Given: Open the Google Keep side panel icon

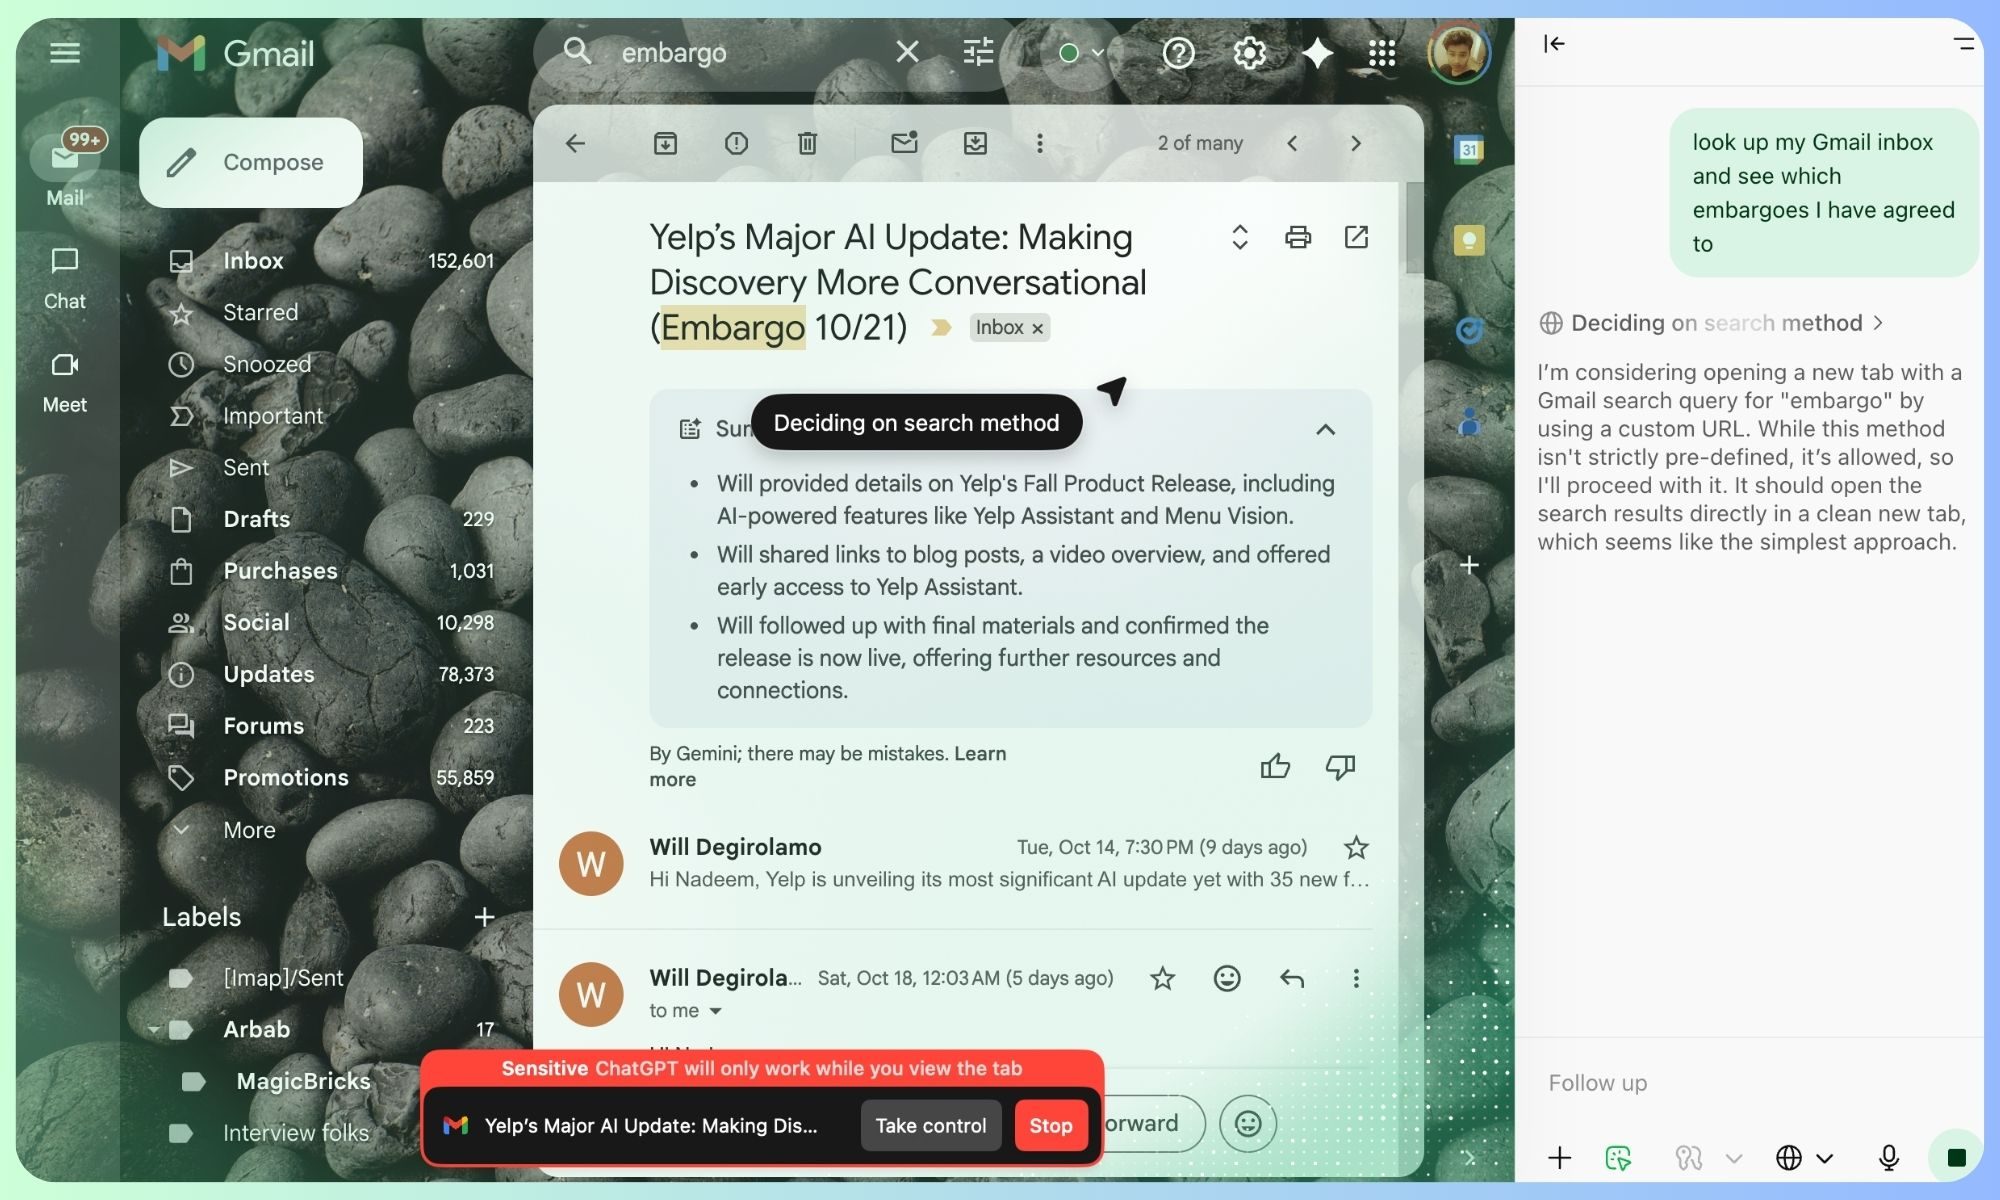Looking at the screenshot, I should 1468,240.
